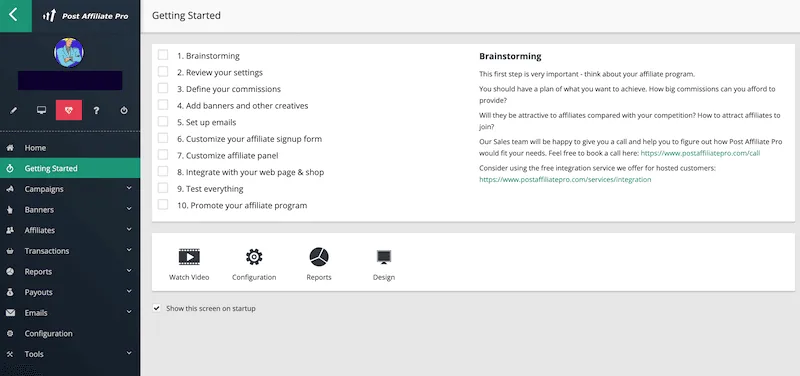Check the Define your commissions checkbox
This screenshot has height=376, width=800.
pyautogui.click(x=163, y=88)
